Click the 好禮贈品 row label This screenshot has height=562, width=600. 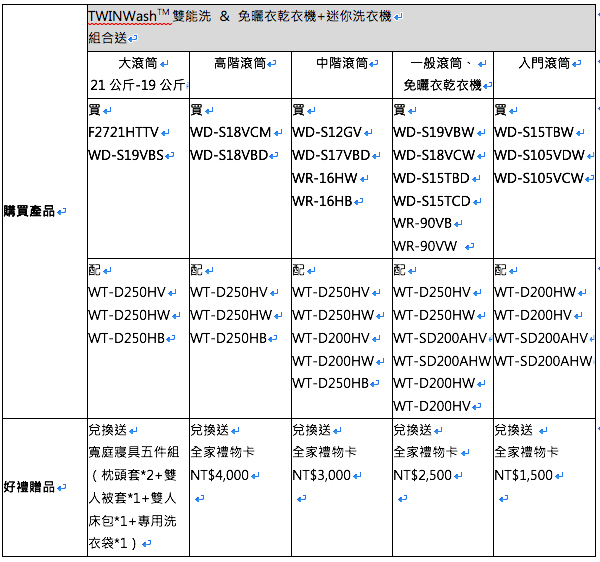(29, 487)
